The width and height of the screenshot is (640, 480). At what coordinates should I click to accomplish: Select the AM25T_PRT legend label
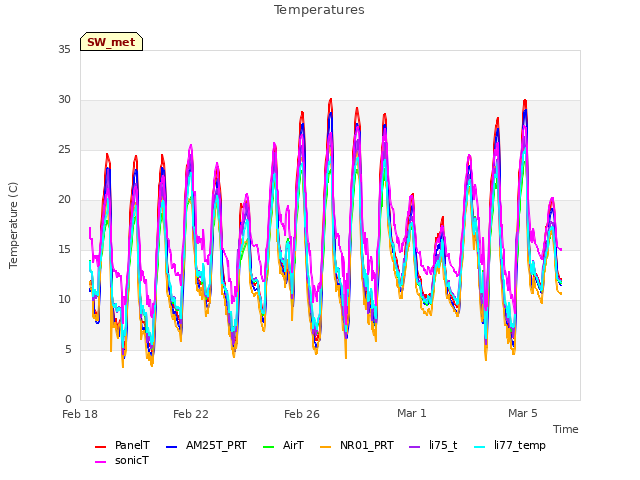point(216,445)
